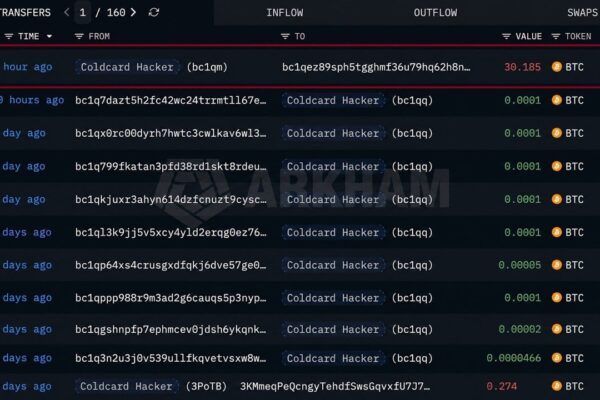600x400 pixels.
Task: Open Coldcard Hacker (bc1qm) sender entity
Action: [127, 67]
